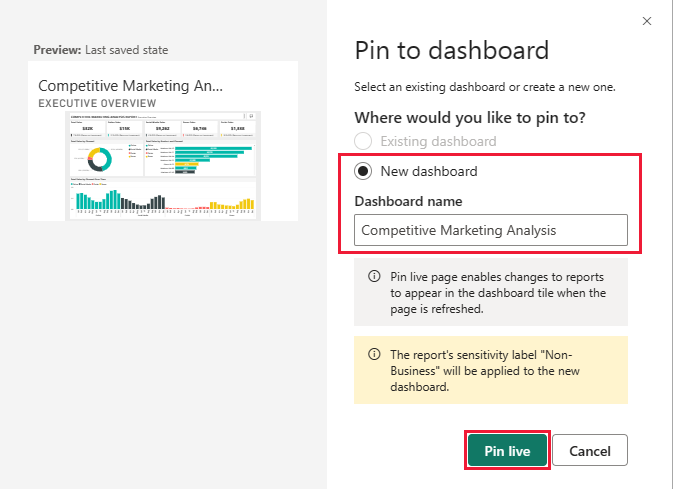673x489 pixels.
Task: Focus the Dashboard name text field
Action: click(491, 230)
